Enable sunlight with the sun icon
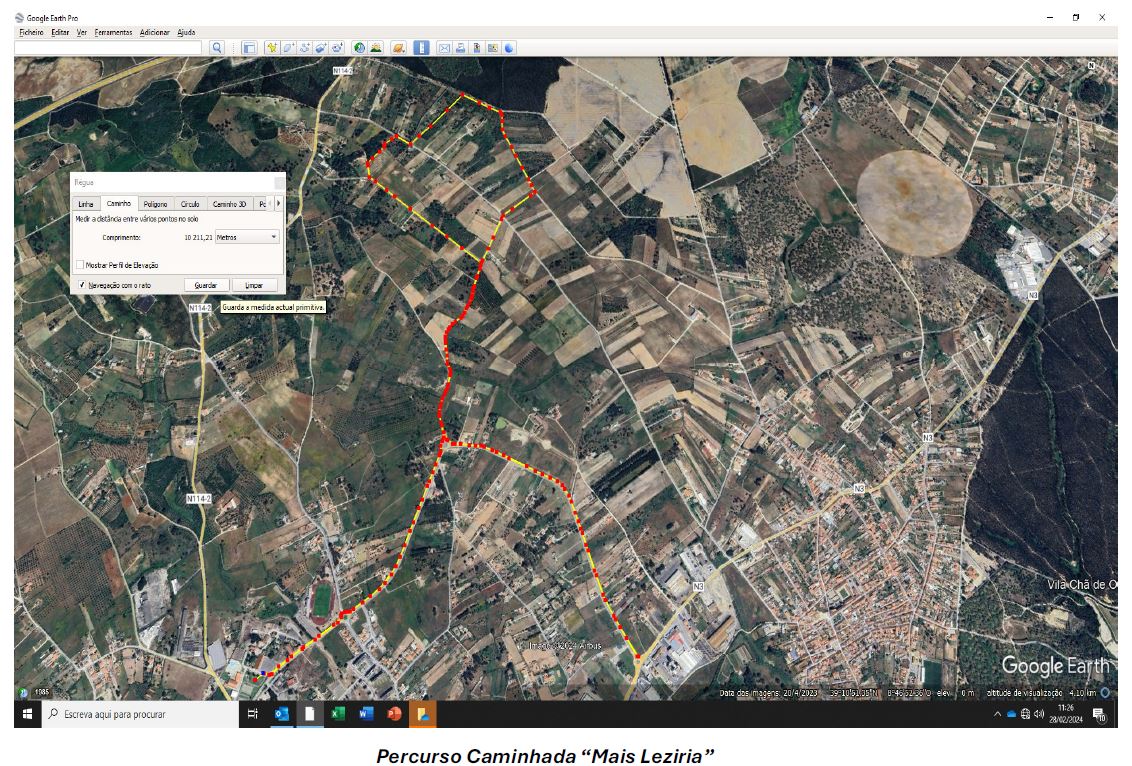 374,47
